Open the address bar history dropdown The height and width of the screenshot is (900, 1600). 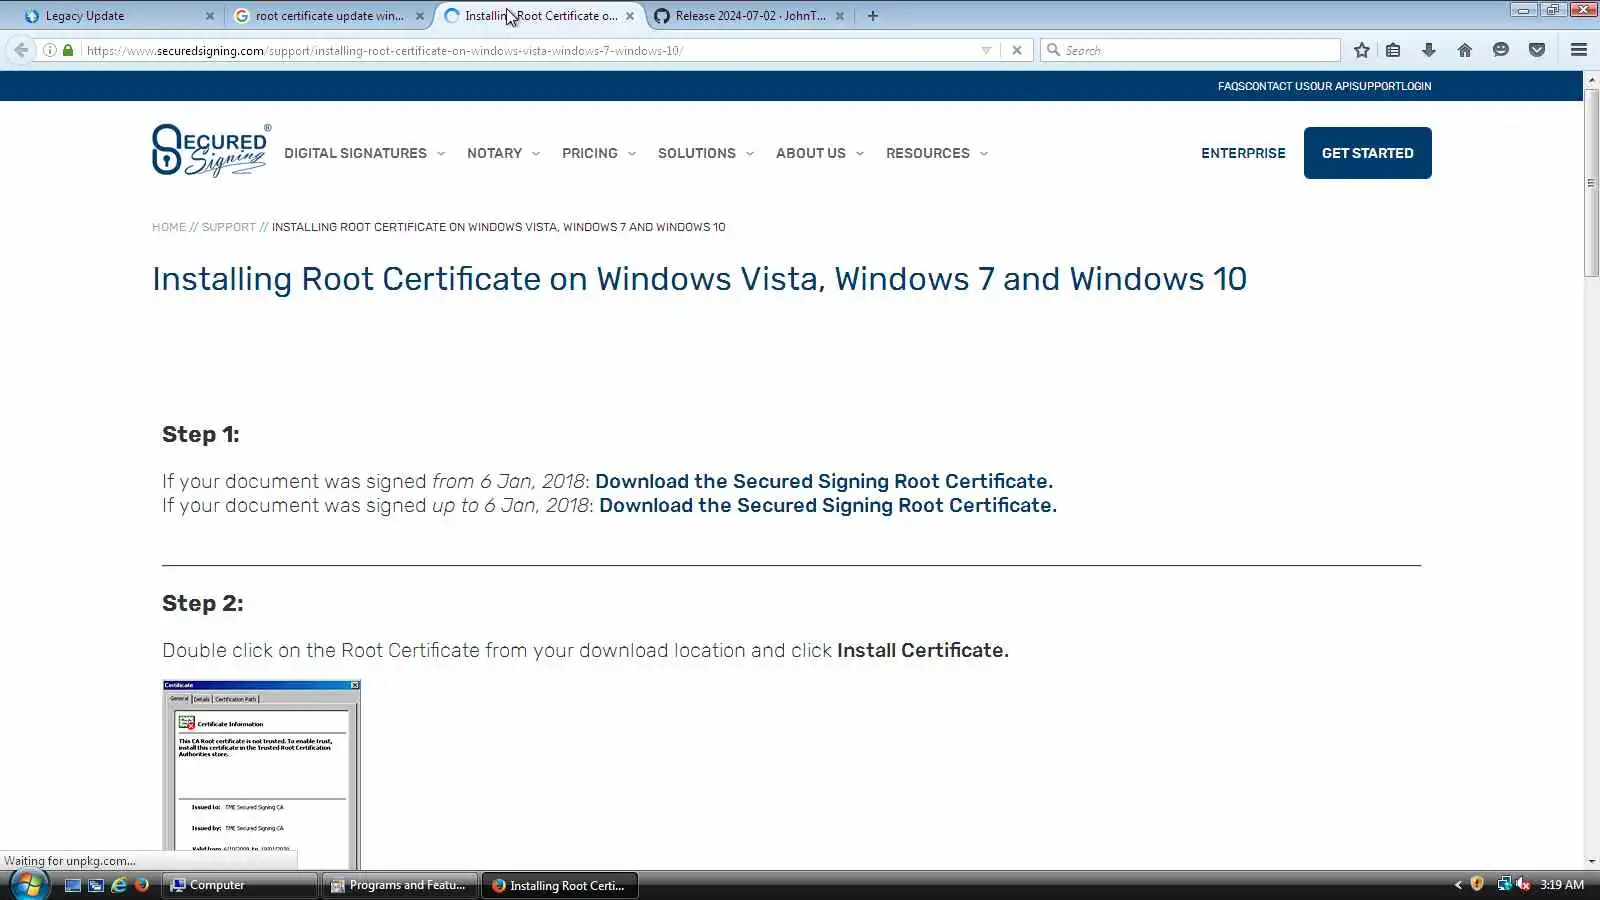click(x=986, y=50)
